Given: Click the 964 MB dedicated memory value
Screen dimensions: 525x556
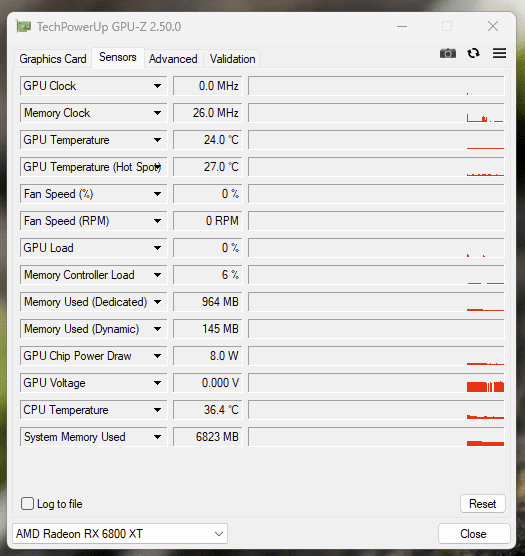Looking at the screenshot, I should [208, 302].
